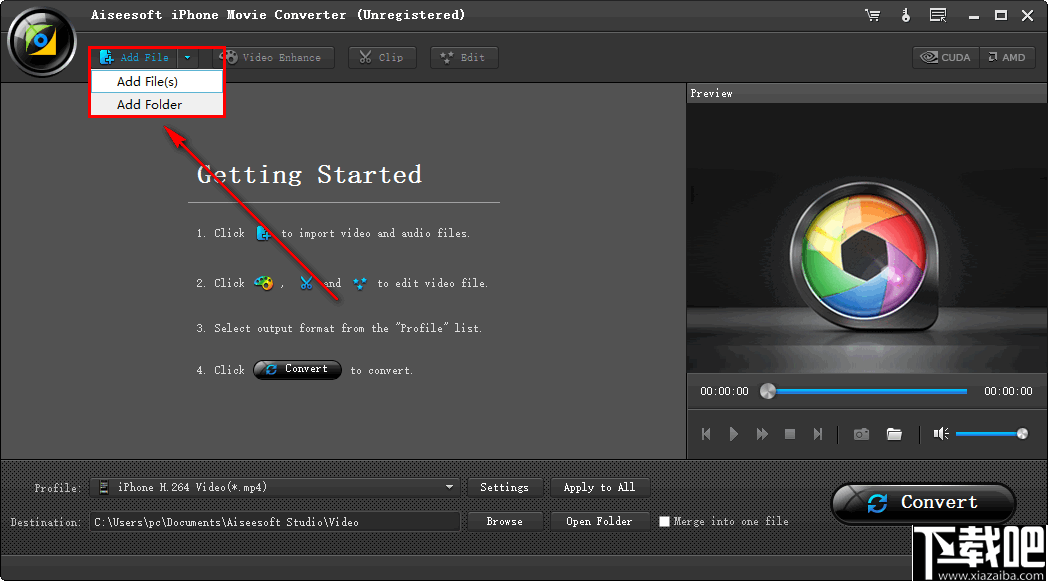
Task: Click the small Convert button in step 4
Action: pyautogui.click(x=297, y=369)
